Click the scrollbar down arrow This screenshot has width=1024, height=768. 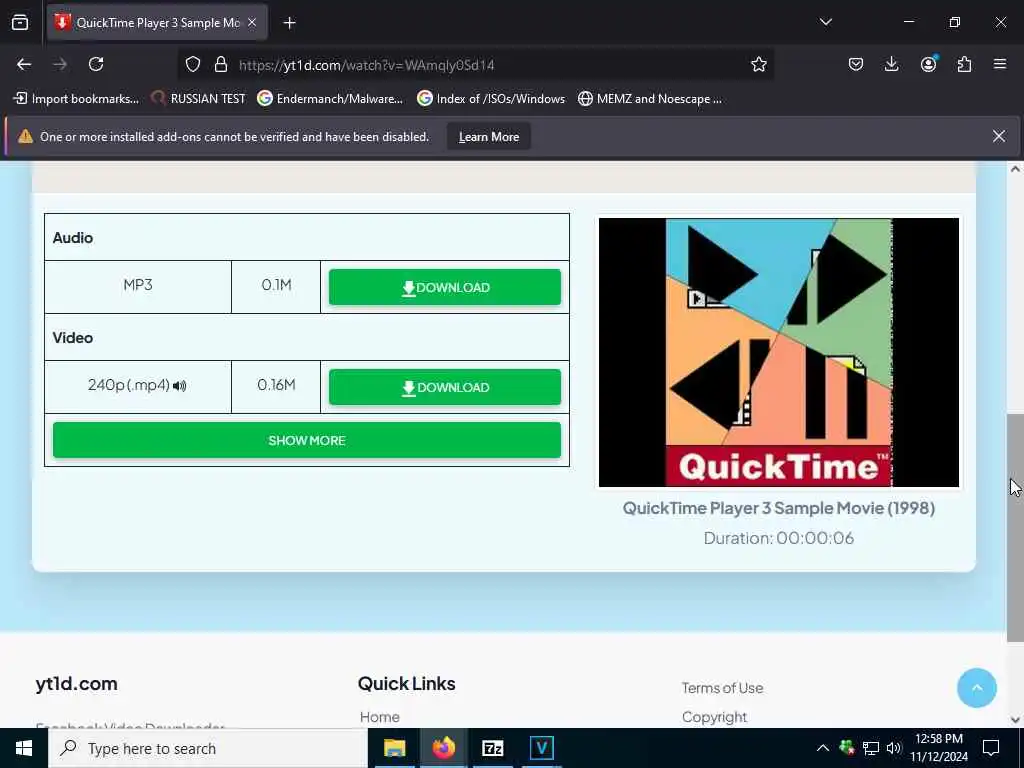click(x=1015, y=720)
